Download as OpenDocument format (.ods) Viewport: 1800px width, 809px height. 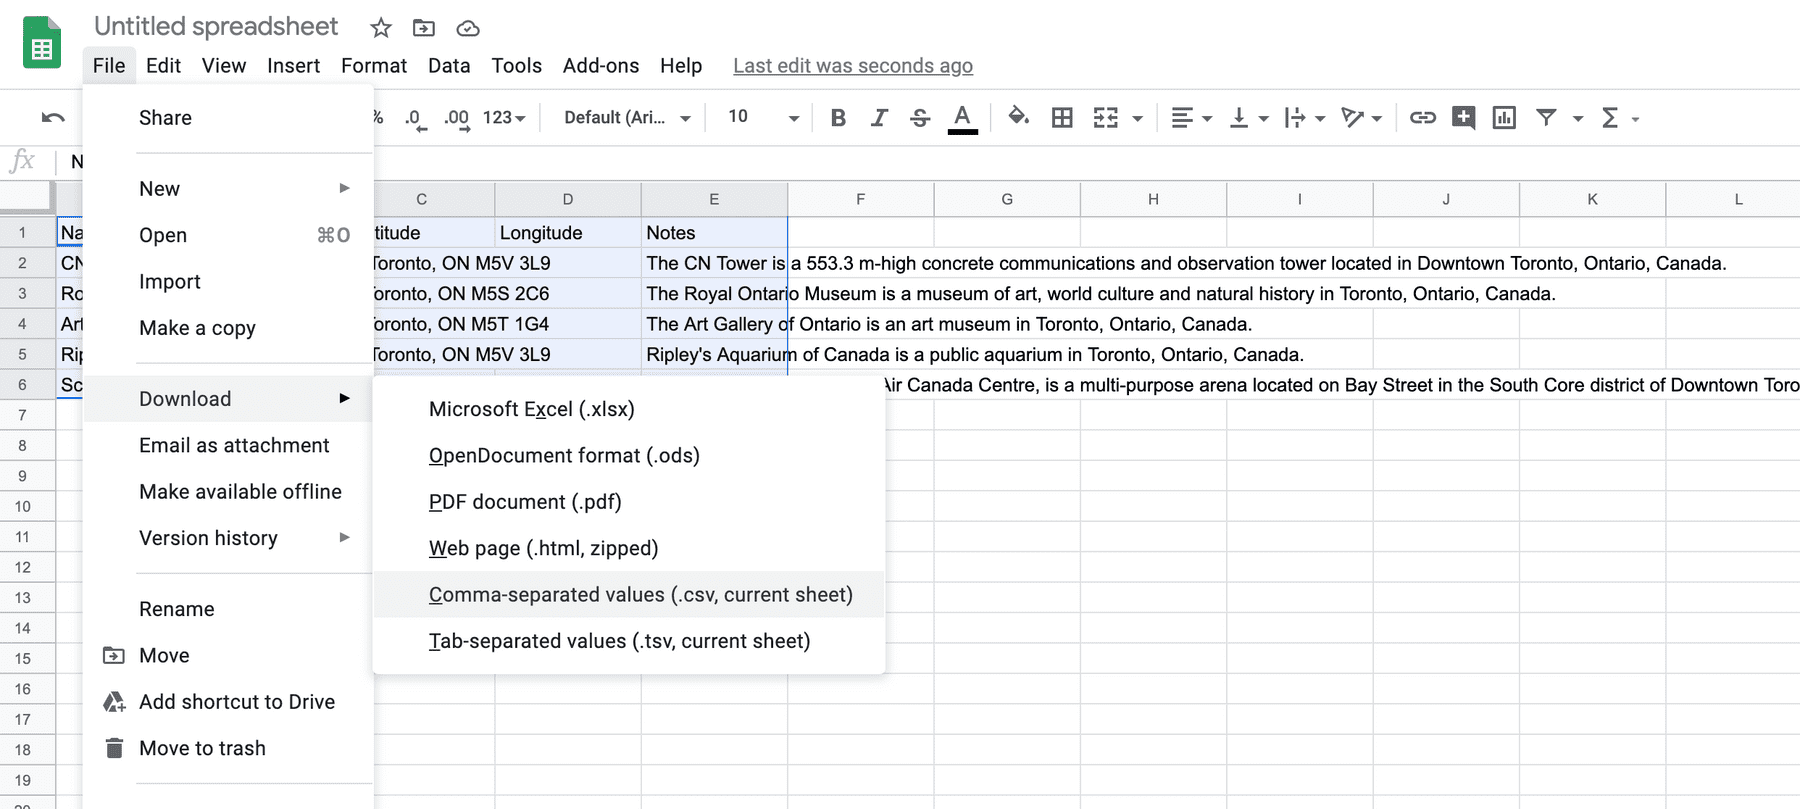click(x=629, y=456)
